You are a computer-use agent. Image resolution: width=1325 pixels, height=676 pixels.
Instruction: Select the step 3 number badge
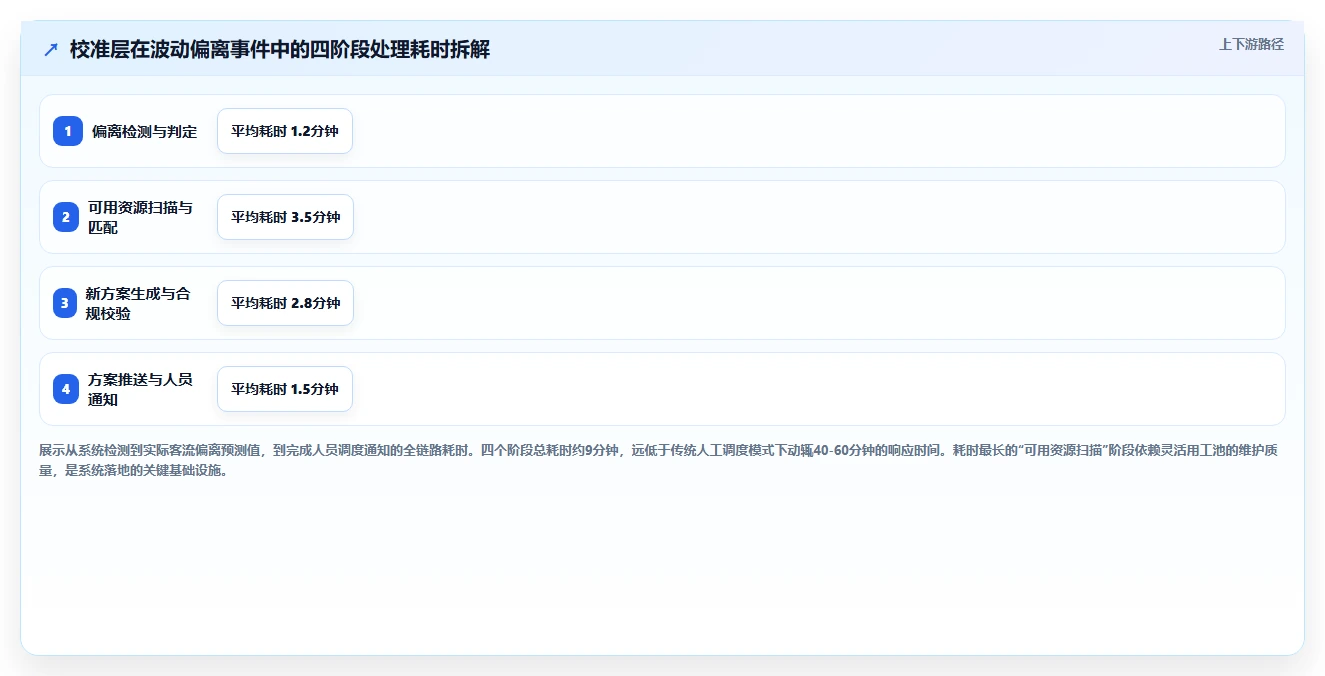[x=65, y=303]
